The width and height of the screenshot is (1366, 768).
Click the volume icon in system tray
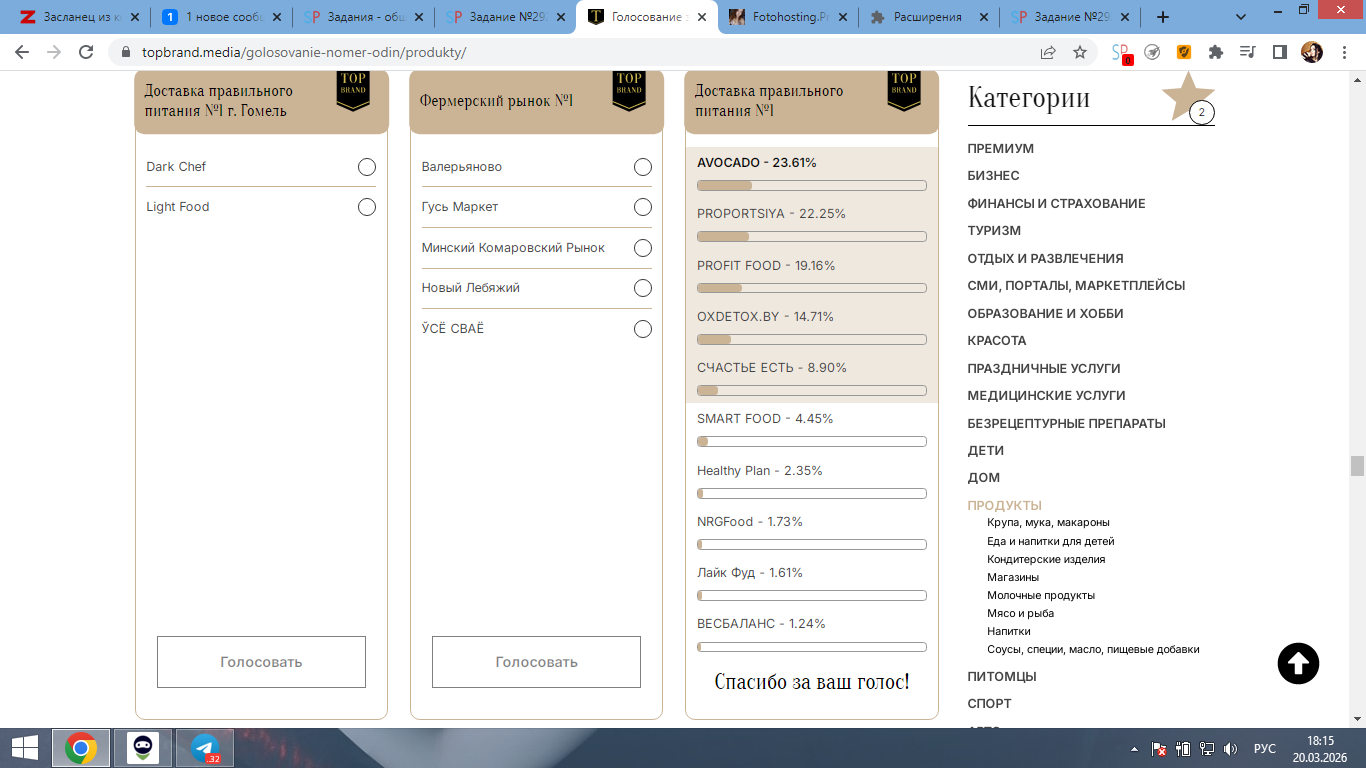click(1230, 749)
